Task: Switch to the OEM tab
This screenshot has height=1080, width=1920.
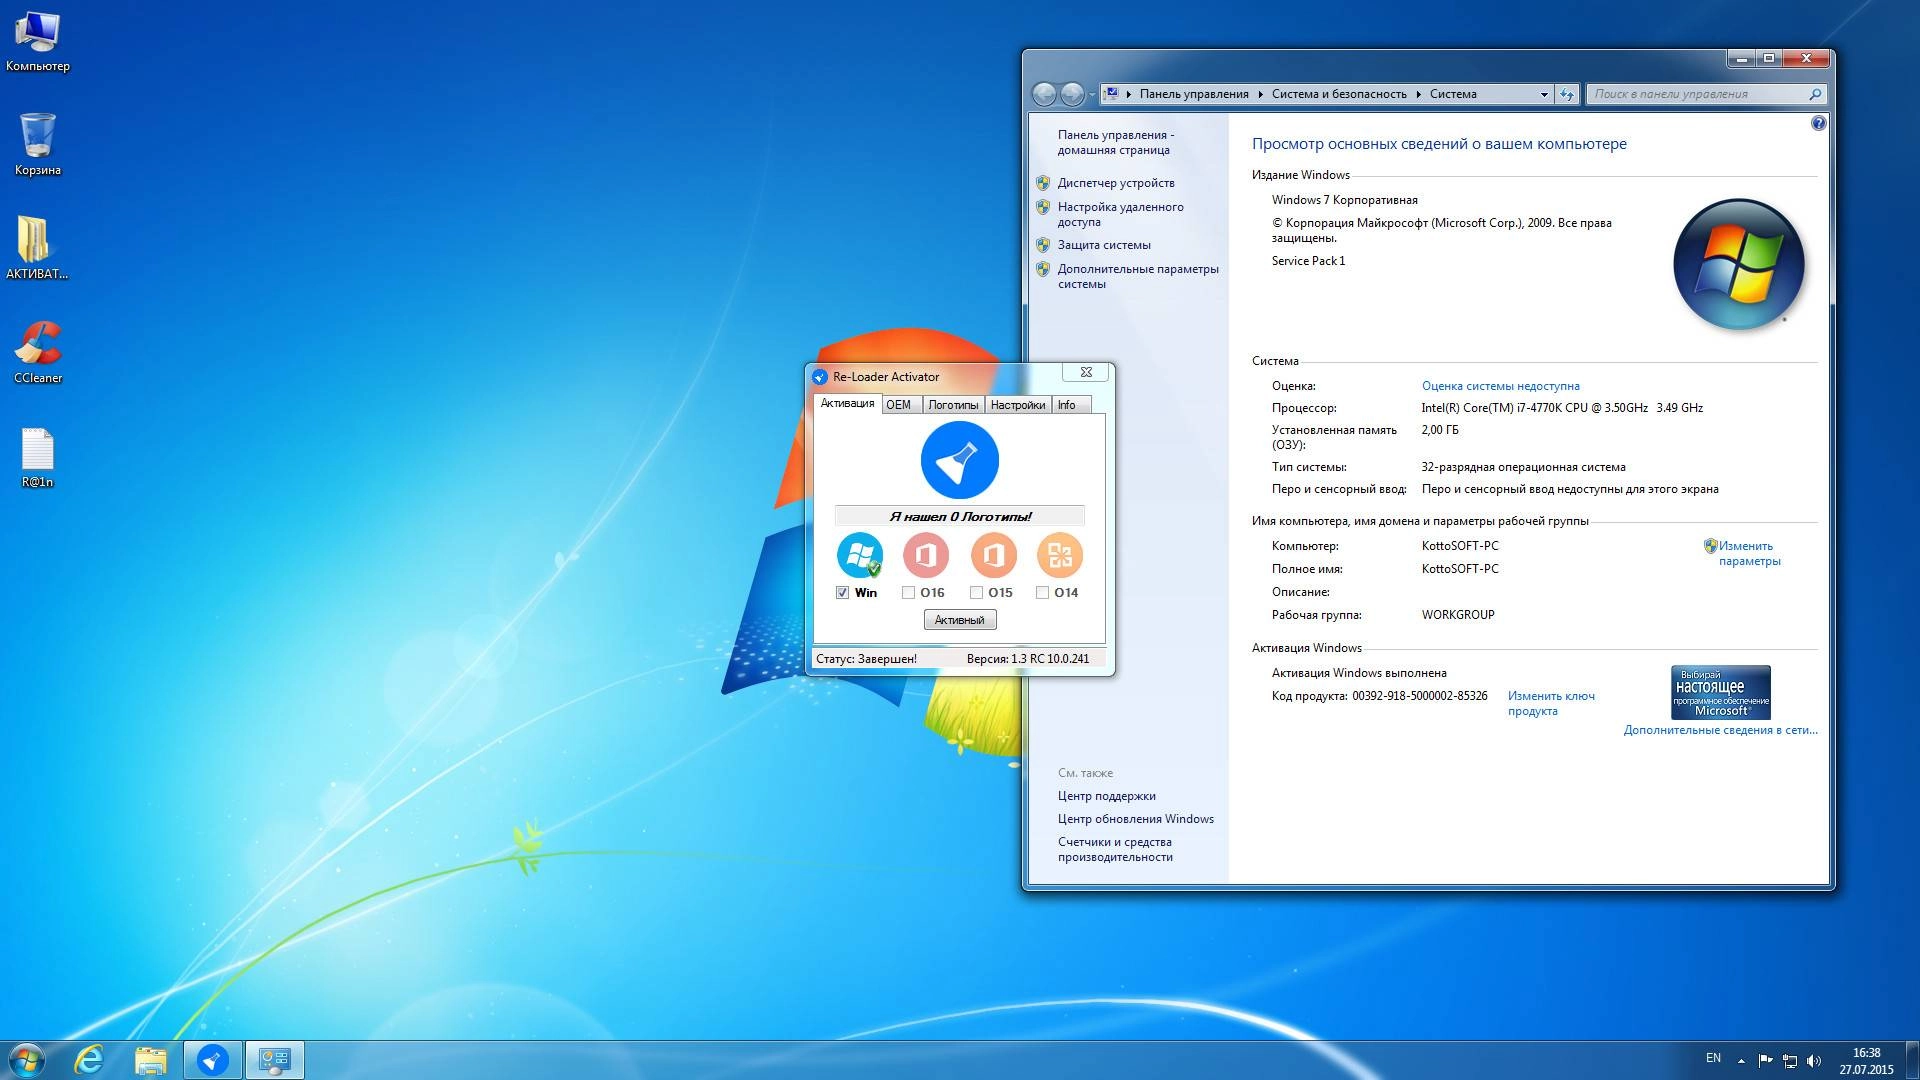Action: [x=899, y=405]
